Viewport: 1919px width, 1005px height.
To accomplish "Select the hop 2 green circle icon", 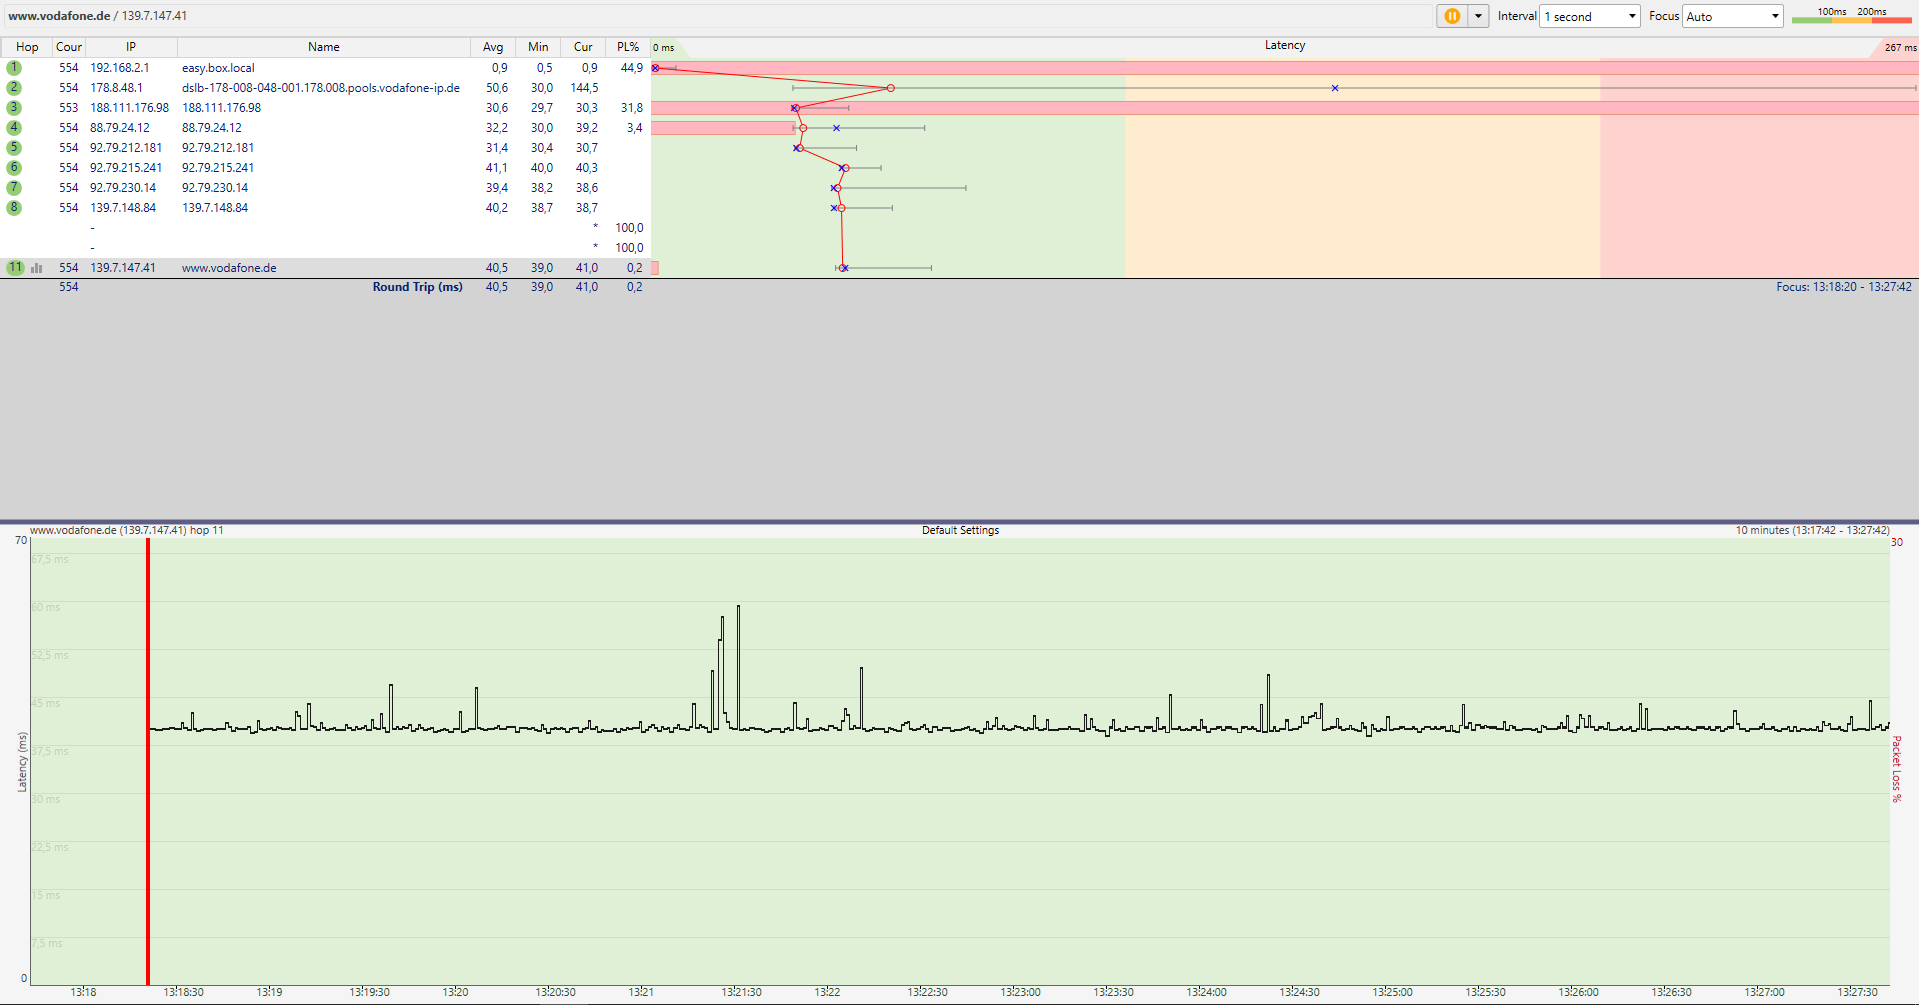I will 14,88.
